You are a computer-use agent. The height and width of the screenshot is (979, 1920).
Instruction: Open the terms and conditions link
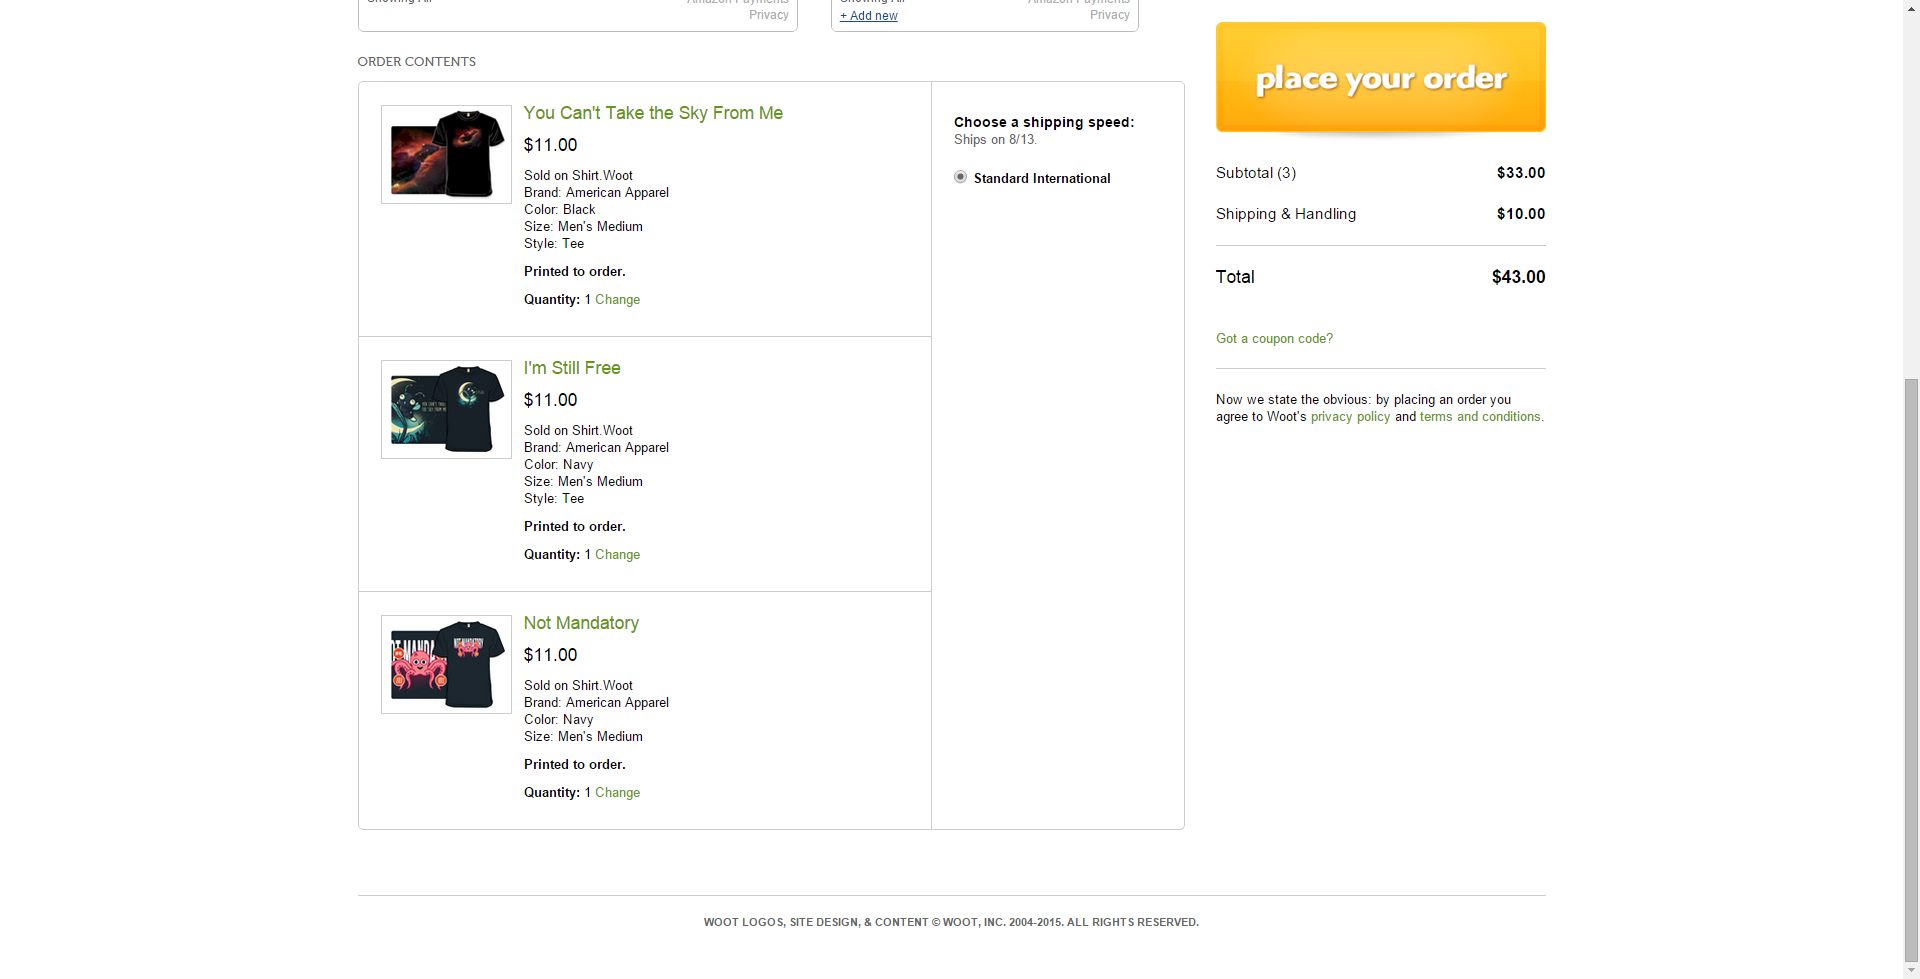(x=1481, y=417)
